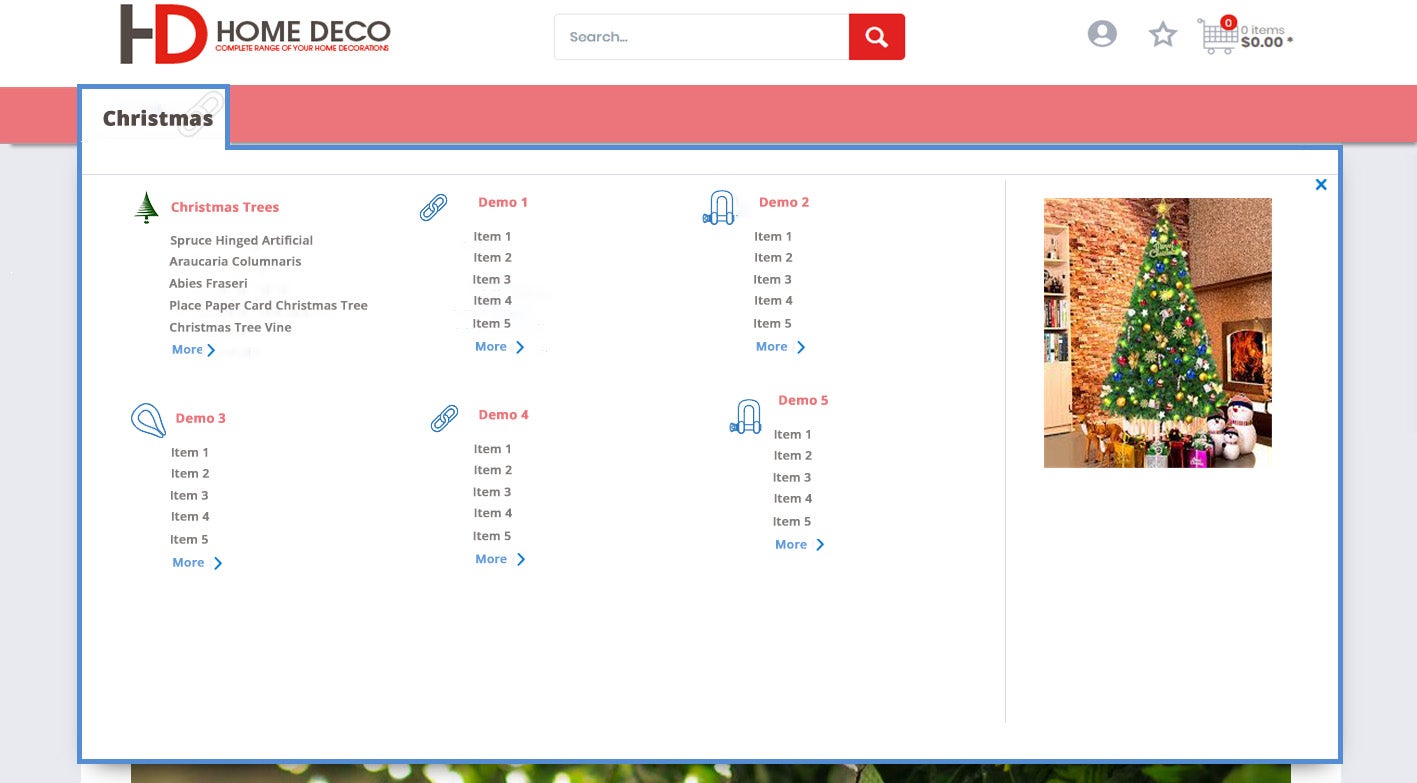Click the cart total $0.00
The width and height of the screenshot is (1417, 783).
pyautogui.click(x=1262, y=43)
